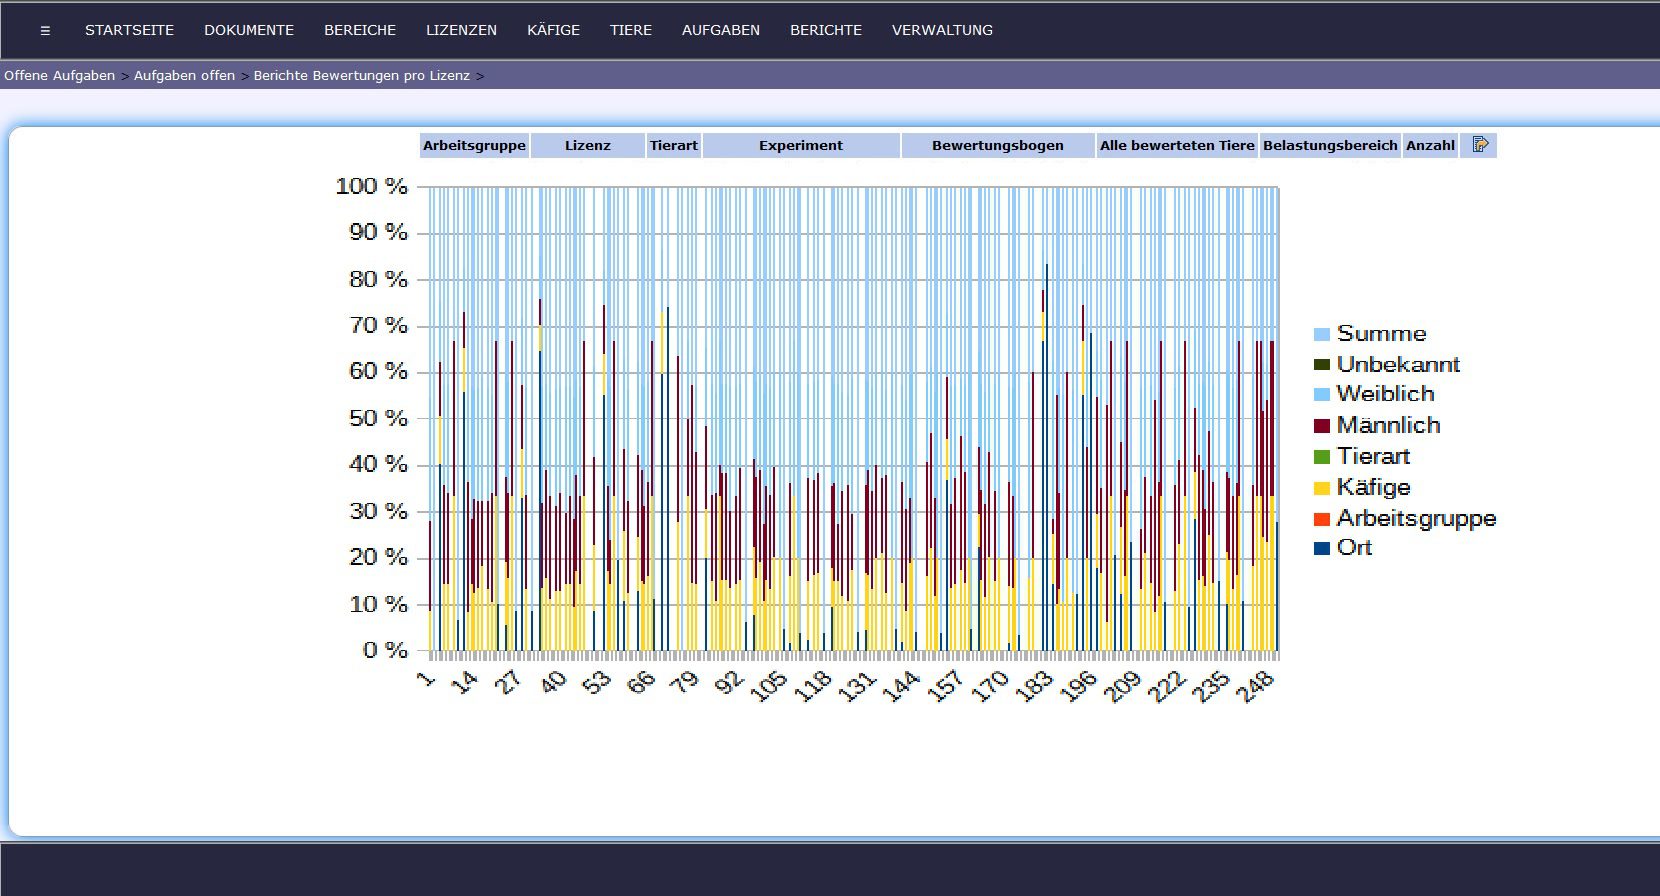Click x-axis label 248

(1255, 686)
